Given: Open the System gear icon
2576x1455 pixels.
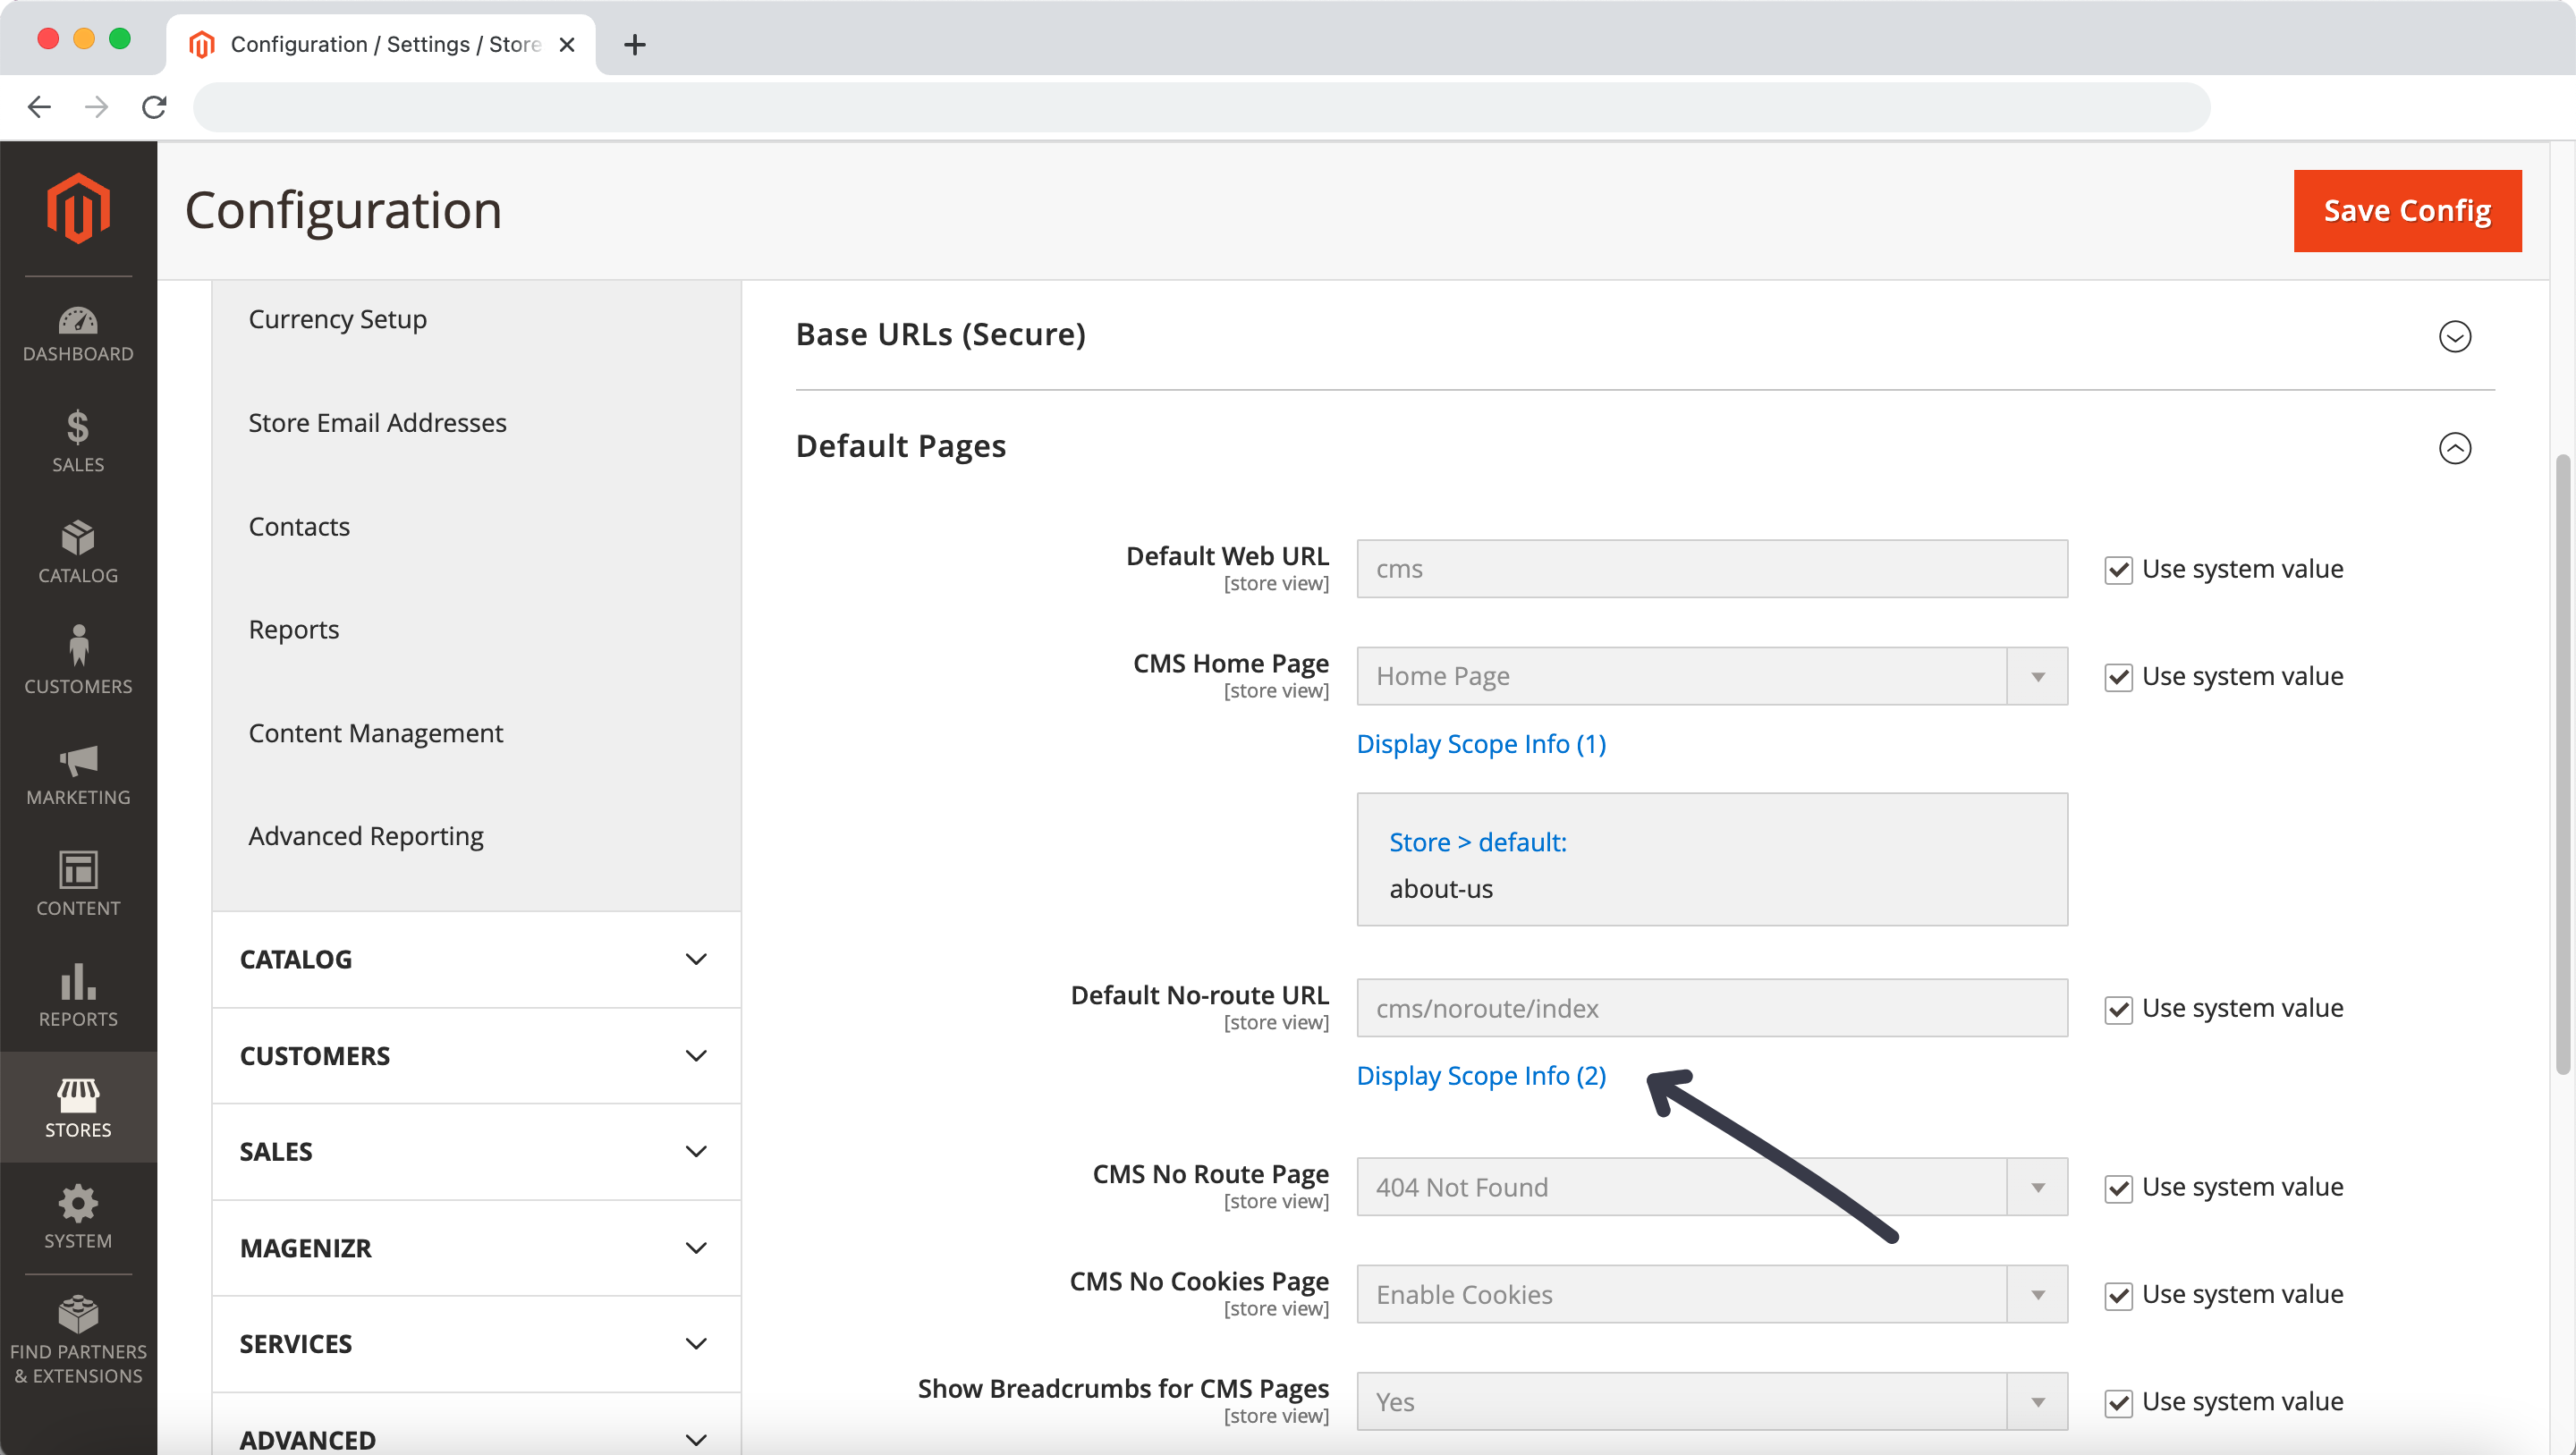Looking at the screenshot, I should pyautogui.click(x=78, y=1216).
